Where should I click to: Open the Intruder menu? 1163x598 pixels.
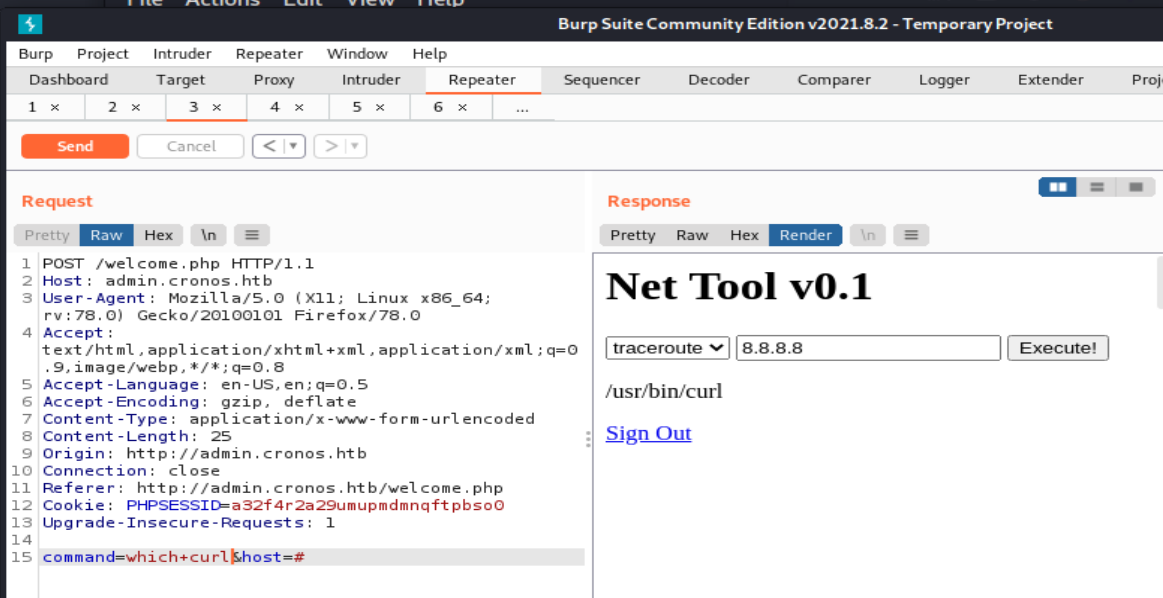click(182, 54)
